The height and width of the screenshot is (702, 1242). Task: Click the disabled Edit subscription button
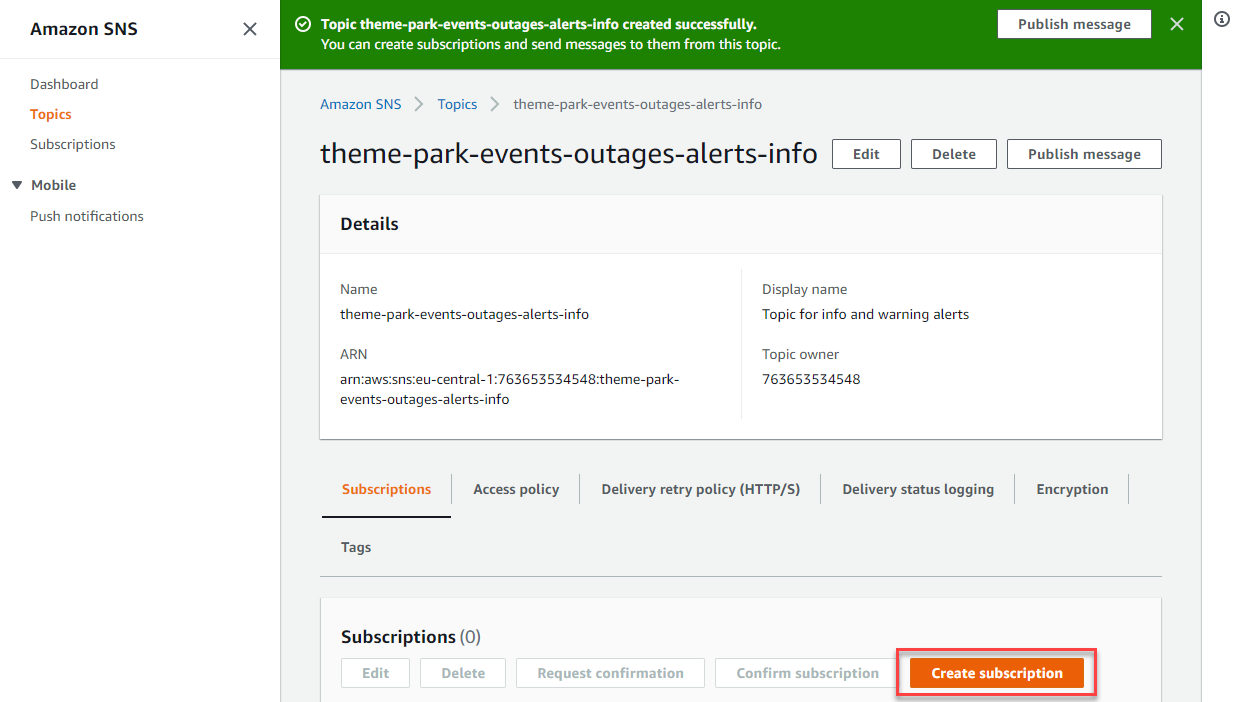(375, 673)
